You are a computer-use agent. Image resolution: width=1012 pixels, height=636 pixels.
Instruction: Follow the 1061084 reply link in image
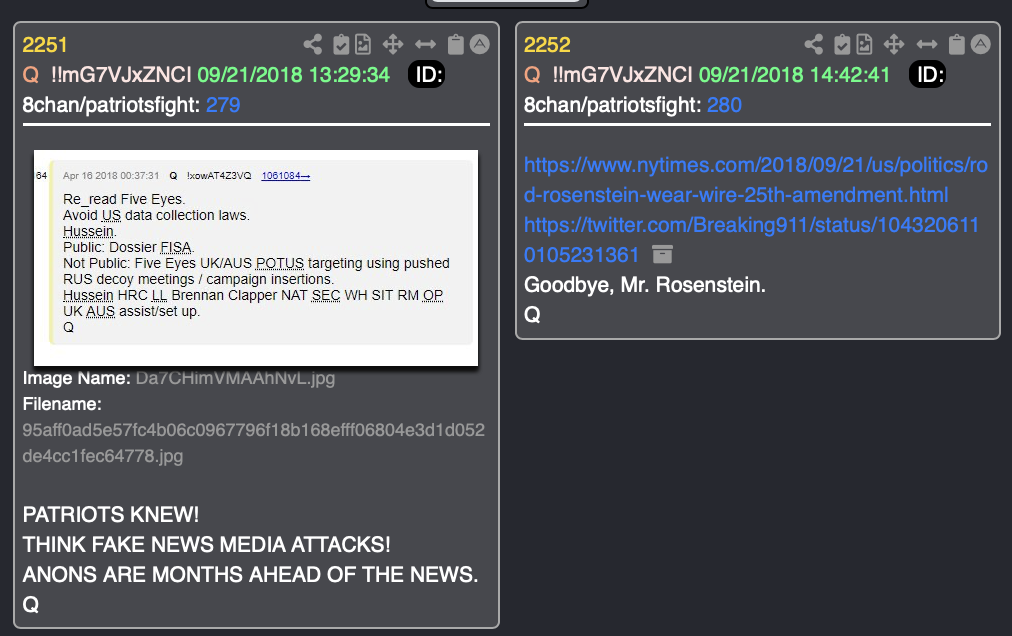coord(285,176)
